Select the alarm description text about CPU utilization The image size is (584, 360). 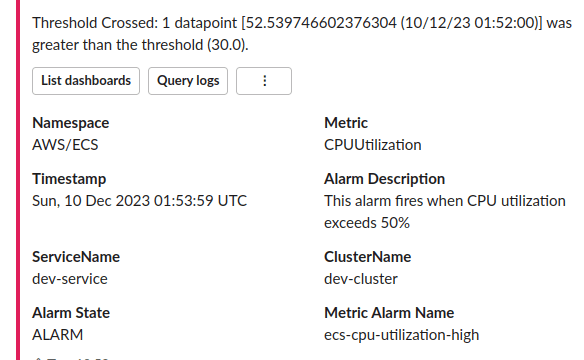point(445,212)
